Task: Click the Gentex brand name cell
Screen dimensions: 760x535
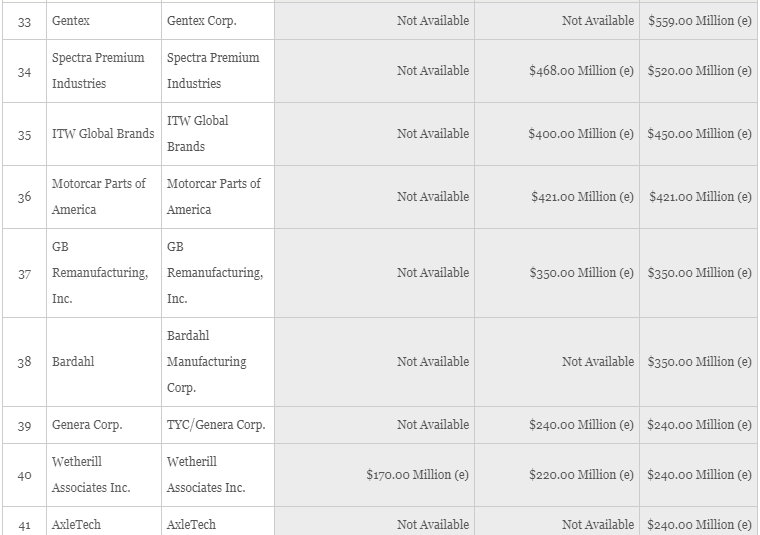Action: coord(104,21)
